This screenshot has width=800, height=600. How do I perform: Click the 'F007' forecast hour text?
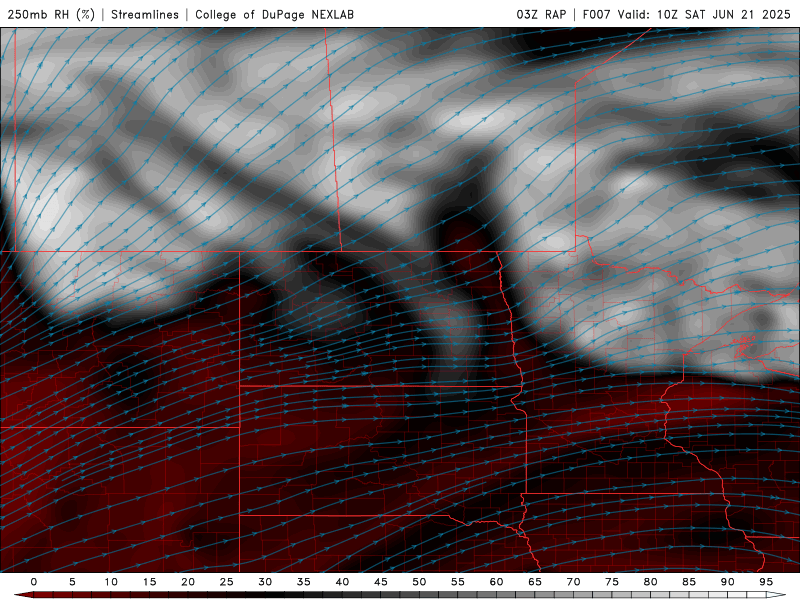tap(596, 14)
